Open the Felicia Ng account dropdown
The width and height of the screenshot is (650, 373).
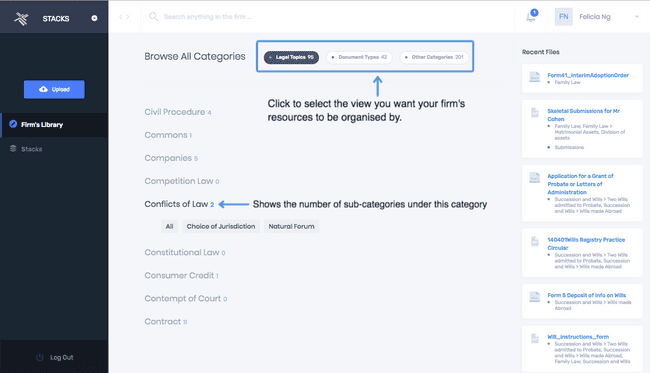(637, 17)
